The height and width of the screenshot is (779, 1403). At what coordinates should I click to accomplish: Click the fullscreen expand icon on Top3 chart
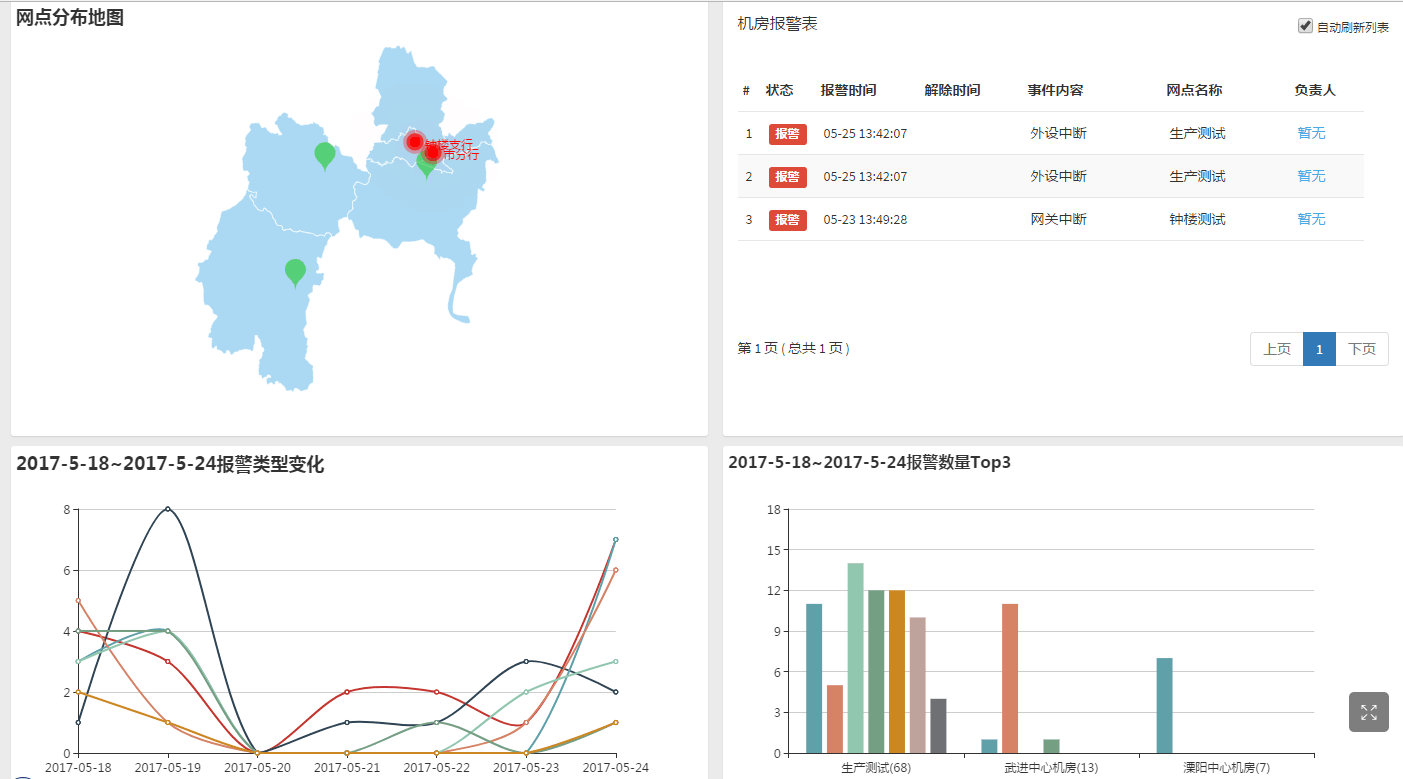pyautogui.click(x=1368, y=712)
